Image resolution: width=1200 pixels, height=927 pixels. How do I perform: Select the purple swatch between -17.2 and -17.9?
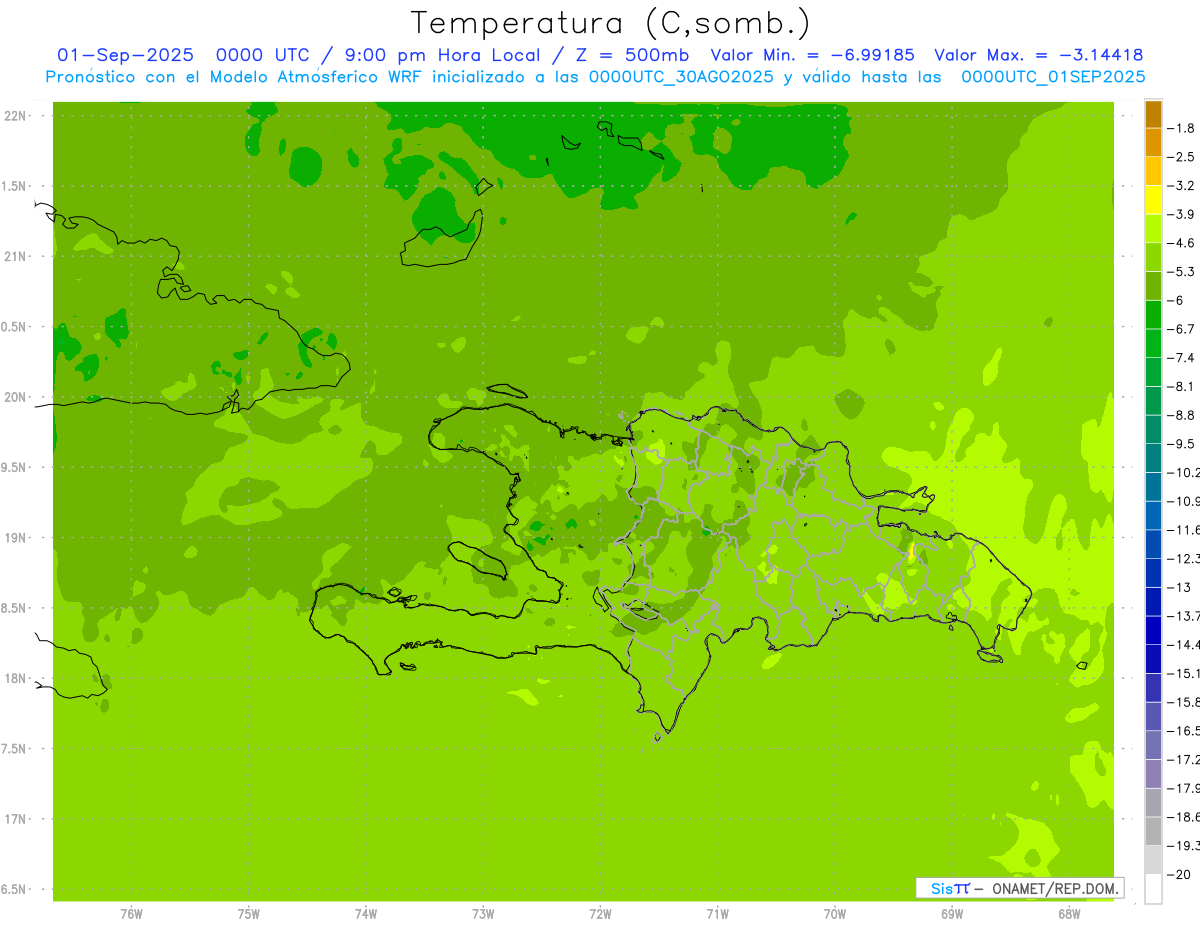(1153, 773)
